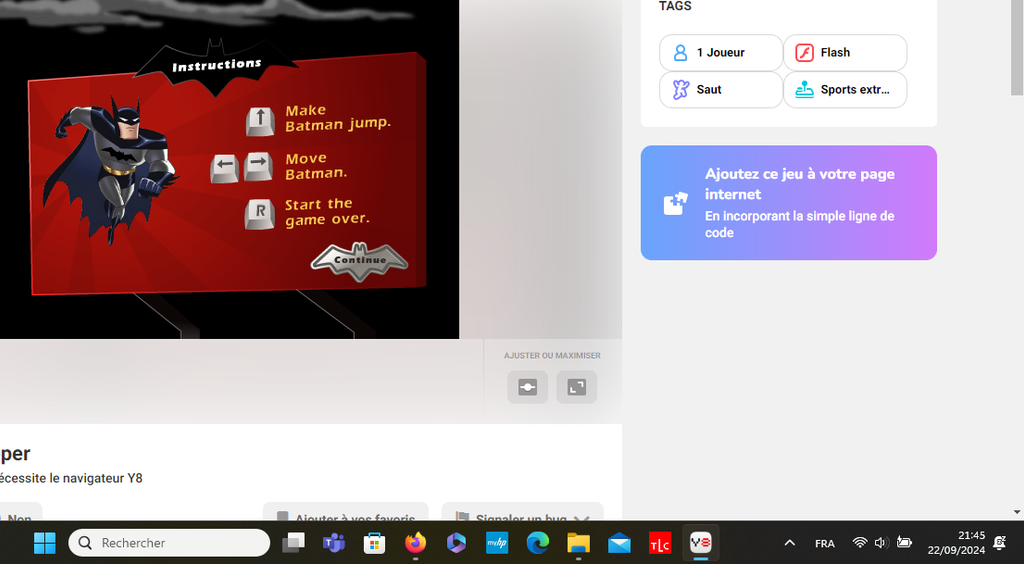Open myHP app from taskbar
The height and width of the screenshot is (564, 1024).
click(497, 542)
